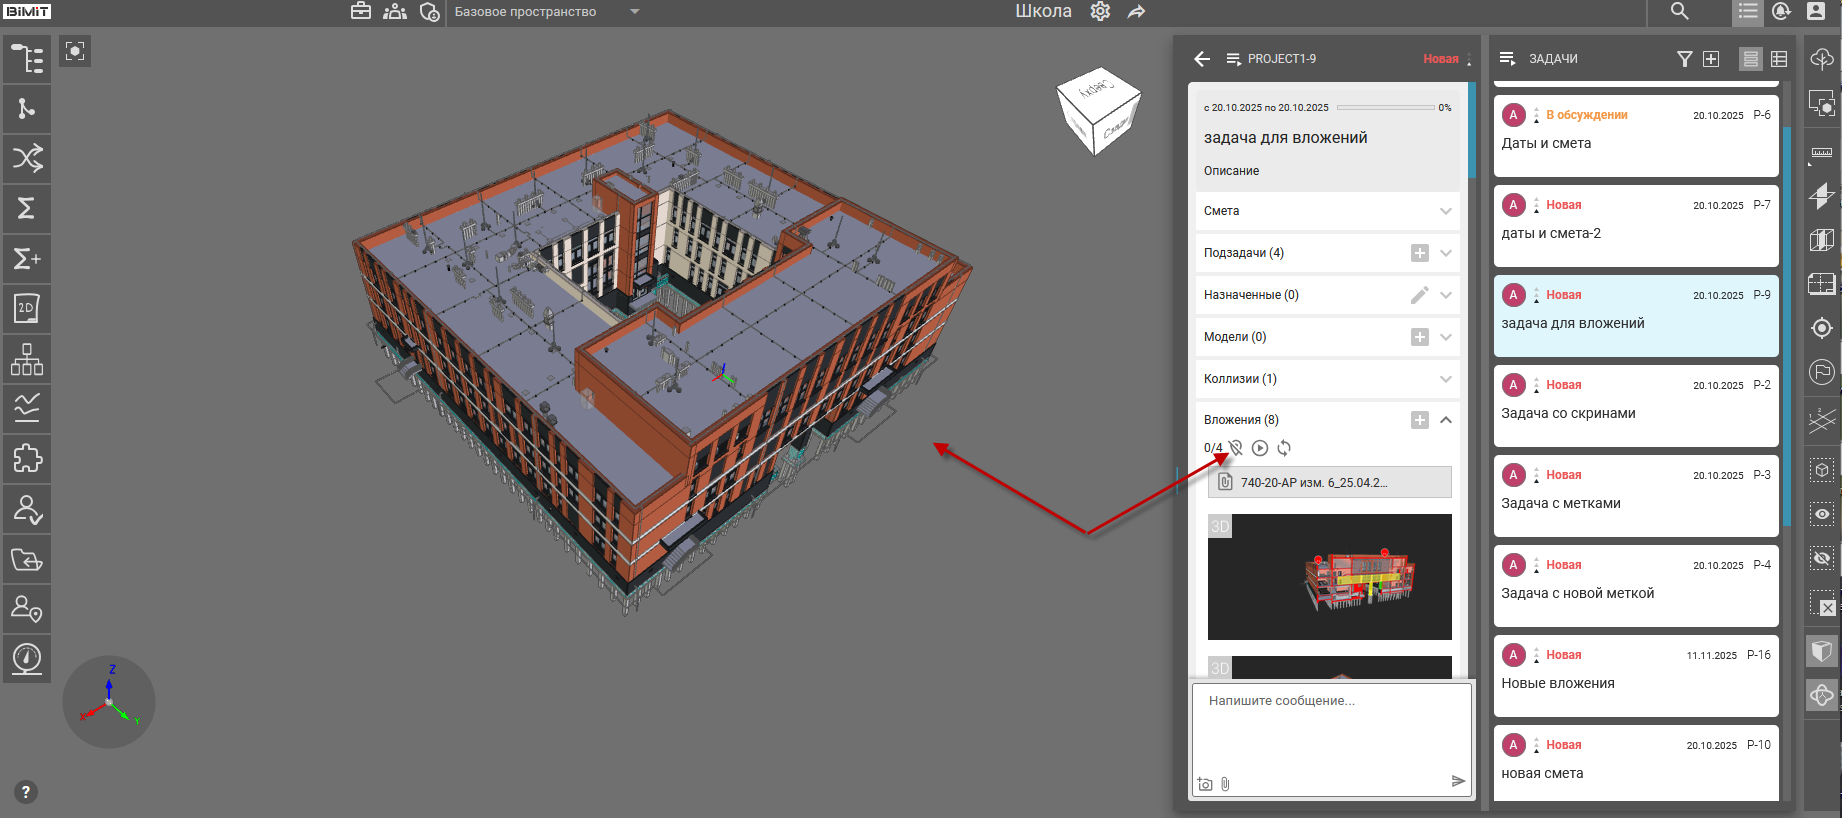Click the filter icon in Задачи panel

click(x=1684, y=59)
